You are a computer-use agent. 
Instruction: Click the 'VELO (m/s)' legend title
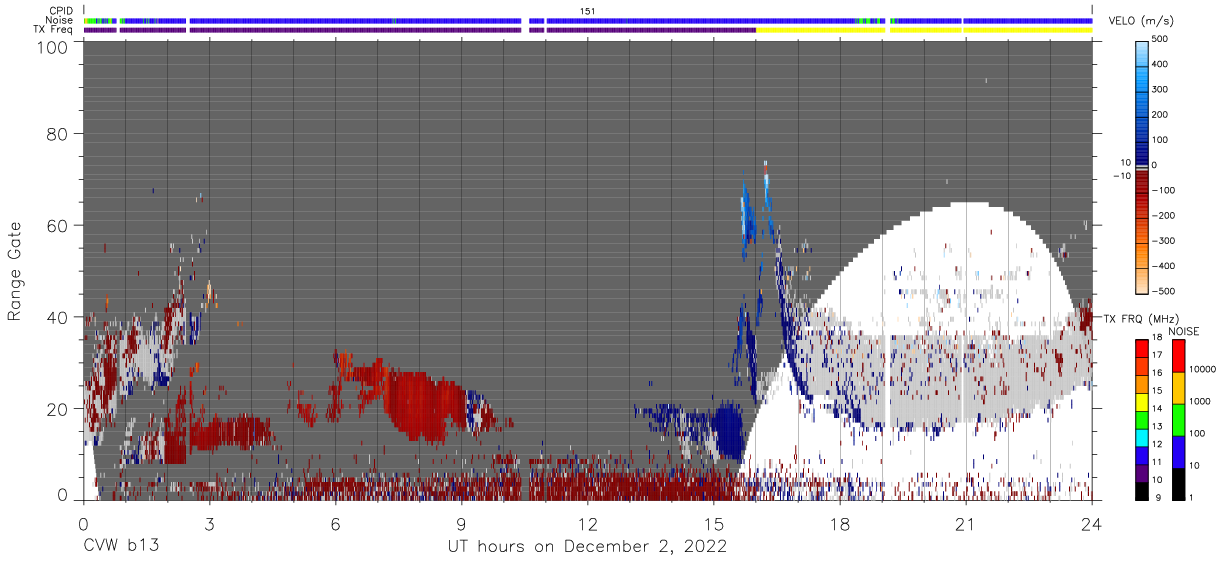coord(1143,21)
